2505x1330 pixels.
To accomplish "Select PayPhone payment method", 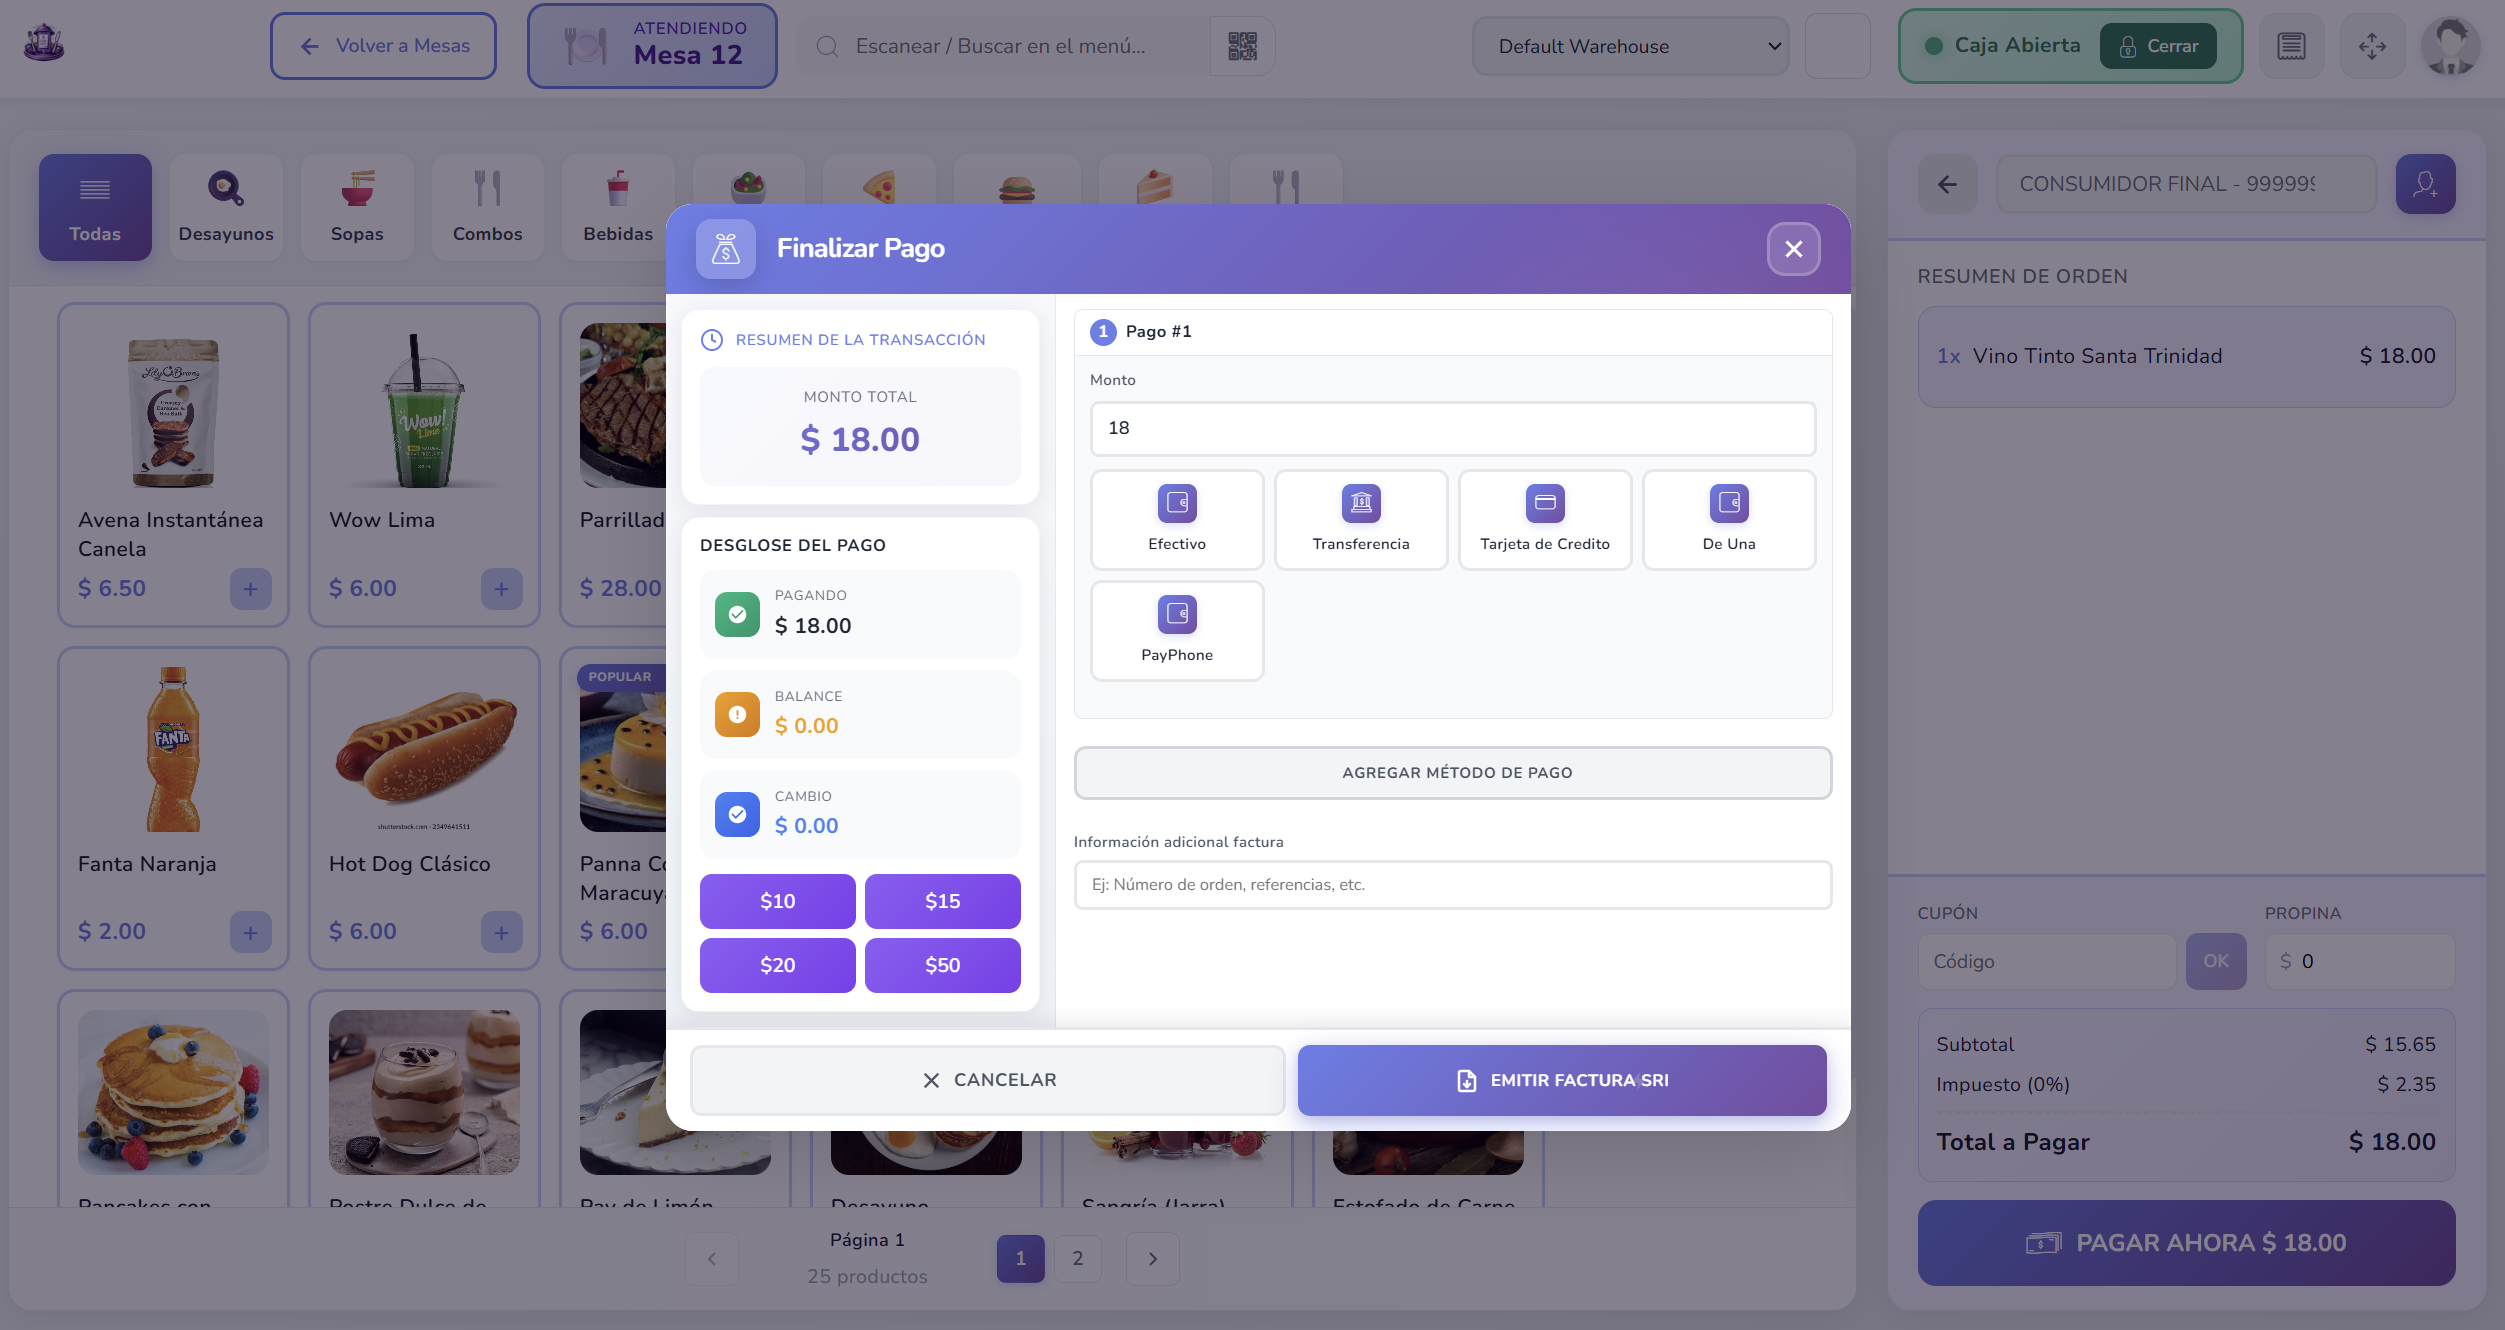I will point(1177,631).
